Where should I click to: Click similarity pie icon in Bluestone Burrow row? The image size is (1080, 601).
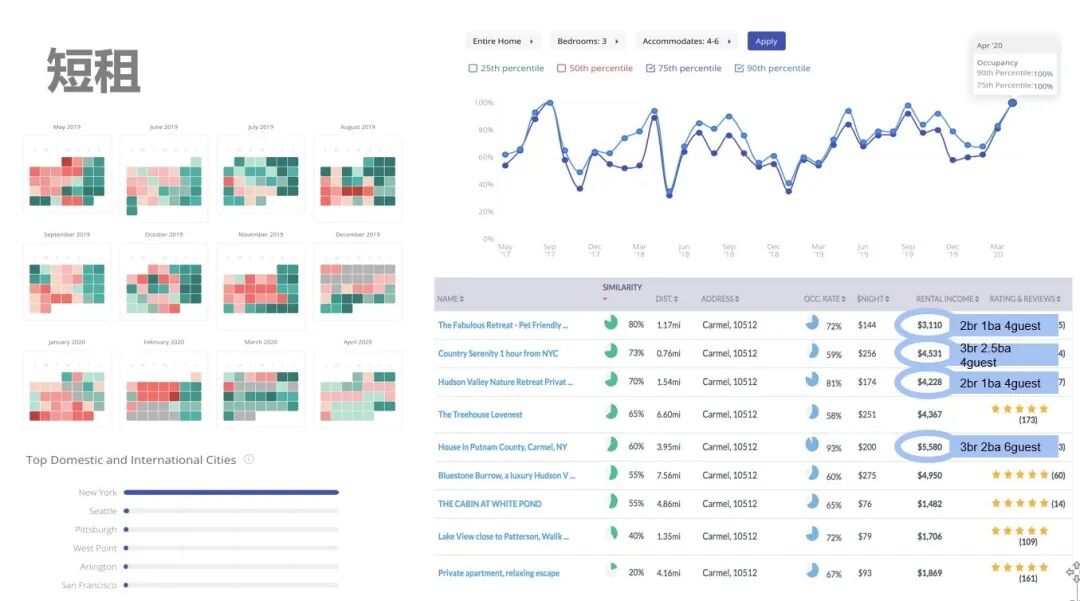pos(611,473)
